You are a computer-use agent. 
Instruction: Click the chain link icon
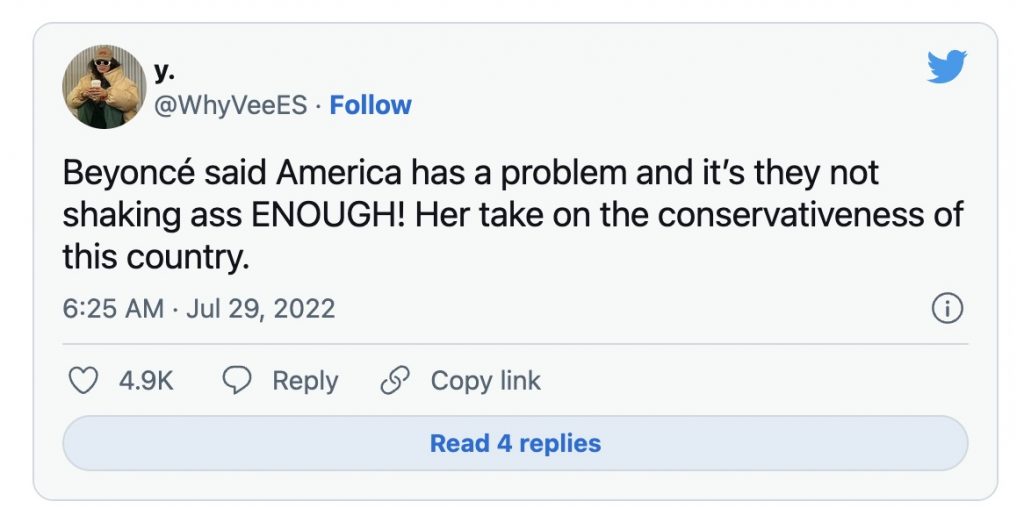tap(395, 381)
